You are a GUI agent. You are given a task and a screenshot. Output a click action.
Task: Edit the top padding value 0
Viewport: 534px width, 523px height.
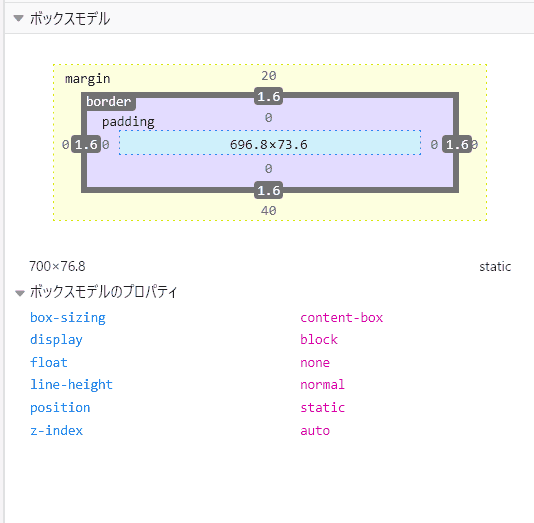click(x=269, y=118)
